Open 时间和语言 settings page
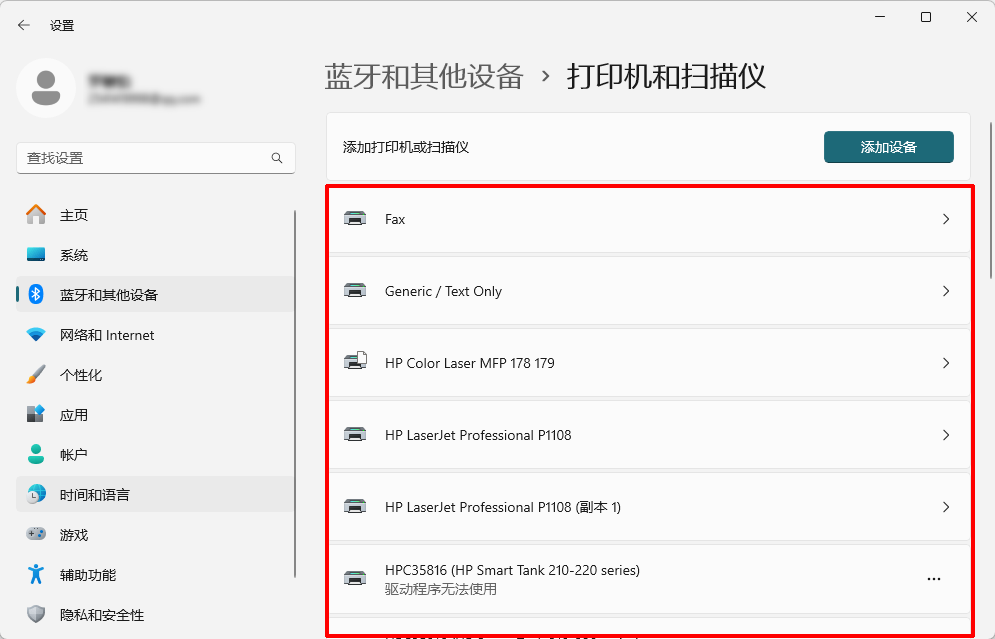This screenshot has height=639, width=995. coord(155,494)
